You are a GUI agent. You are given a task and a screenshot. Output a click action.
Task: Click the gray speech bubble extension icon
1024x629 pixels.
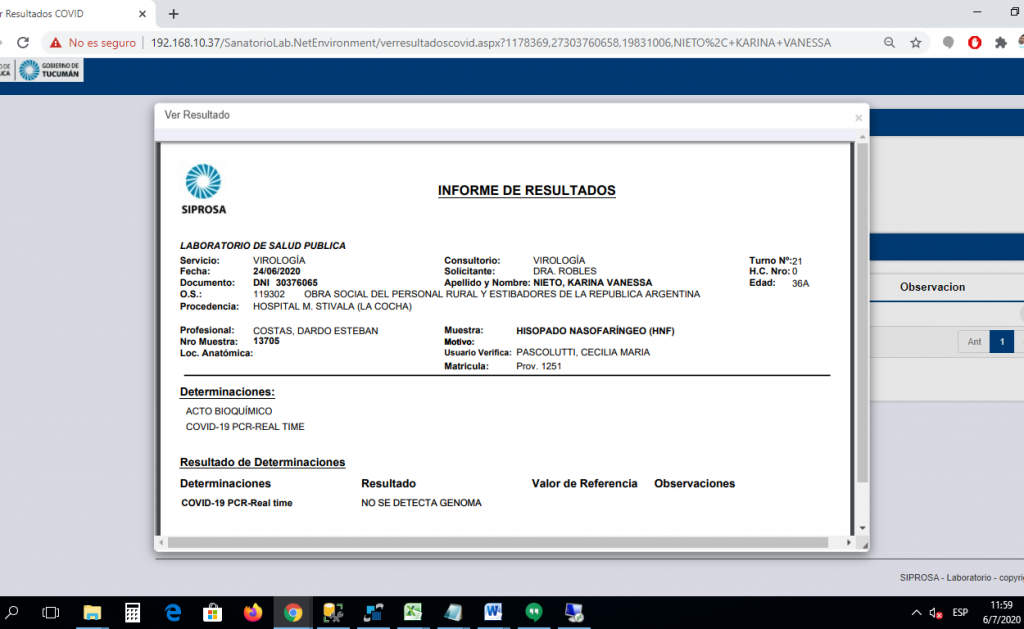(x=948, y=43)
